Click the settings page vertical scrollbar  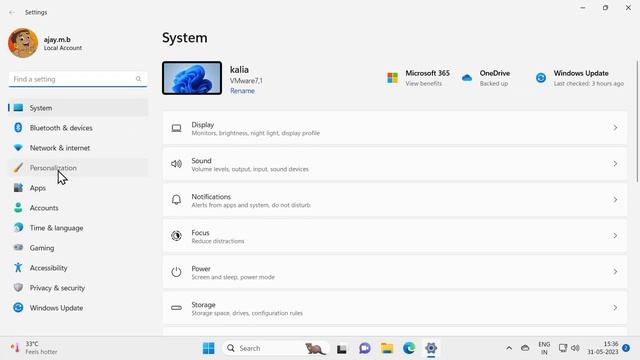point(637,121)
